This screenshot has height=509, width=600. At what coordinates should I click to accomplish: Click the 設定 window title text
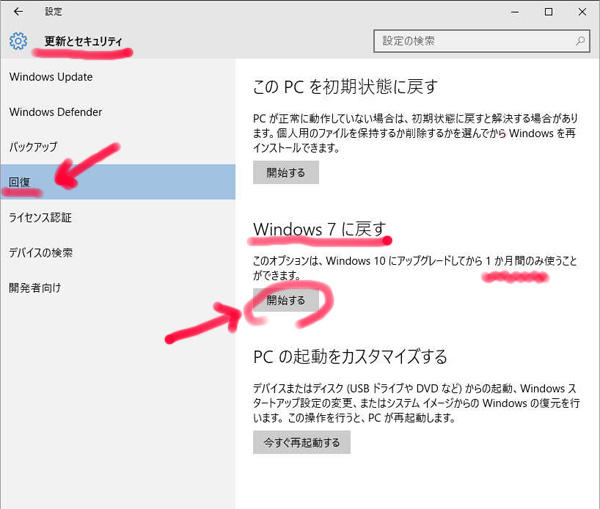coord(53,11)
